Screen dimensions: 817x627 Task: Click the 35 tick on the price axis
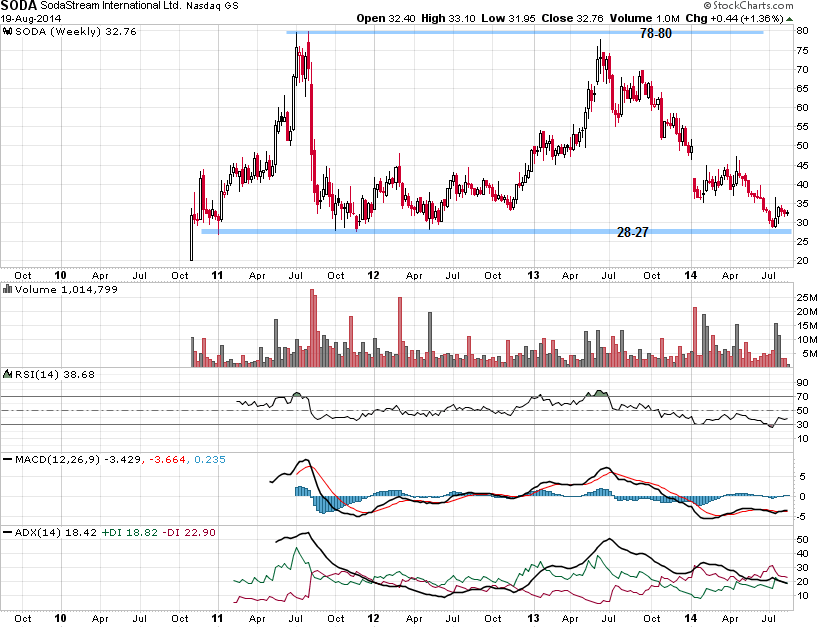click(802, 204)
